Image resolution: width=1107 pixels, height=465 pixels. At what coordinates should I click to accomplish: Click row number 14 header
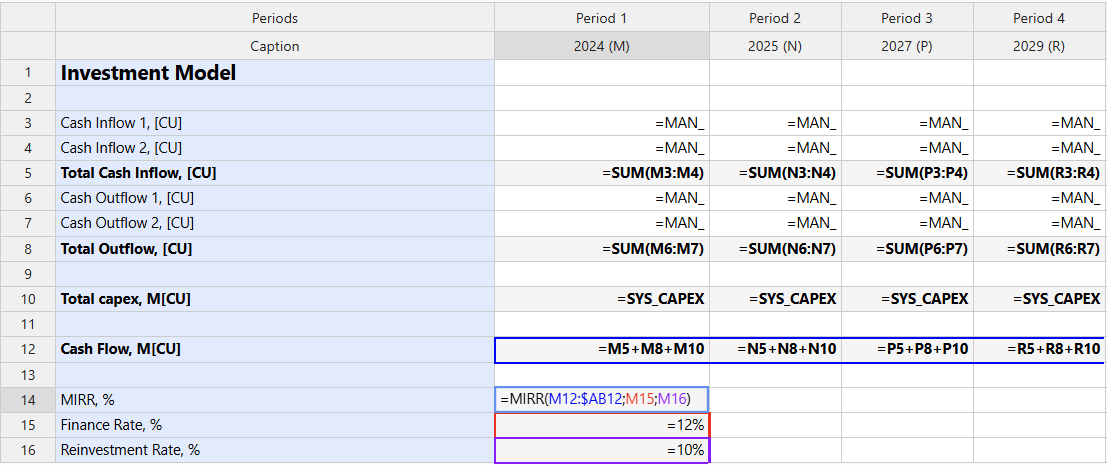point(28,399)
